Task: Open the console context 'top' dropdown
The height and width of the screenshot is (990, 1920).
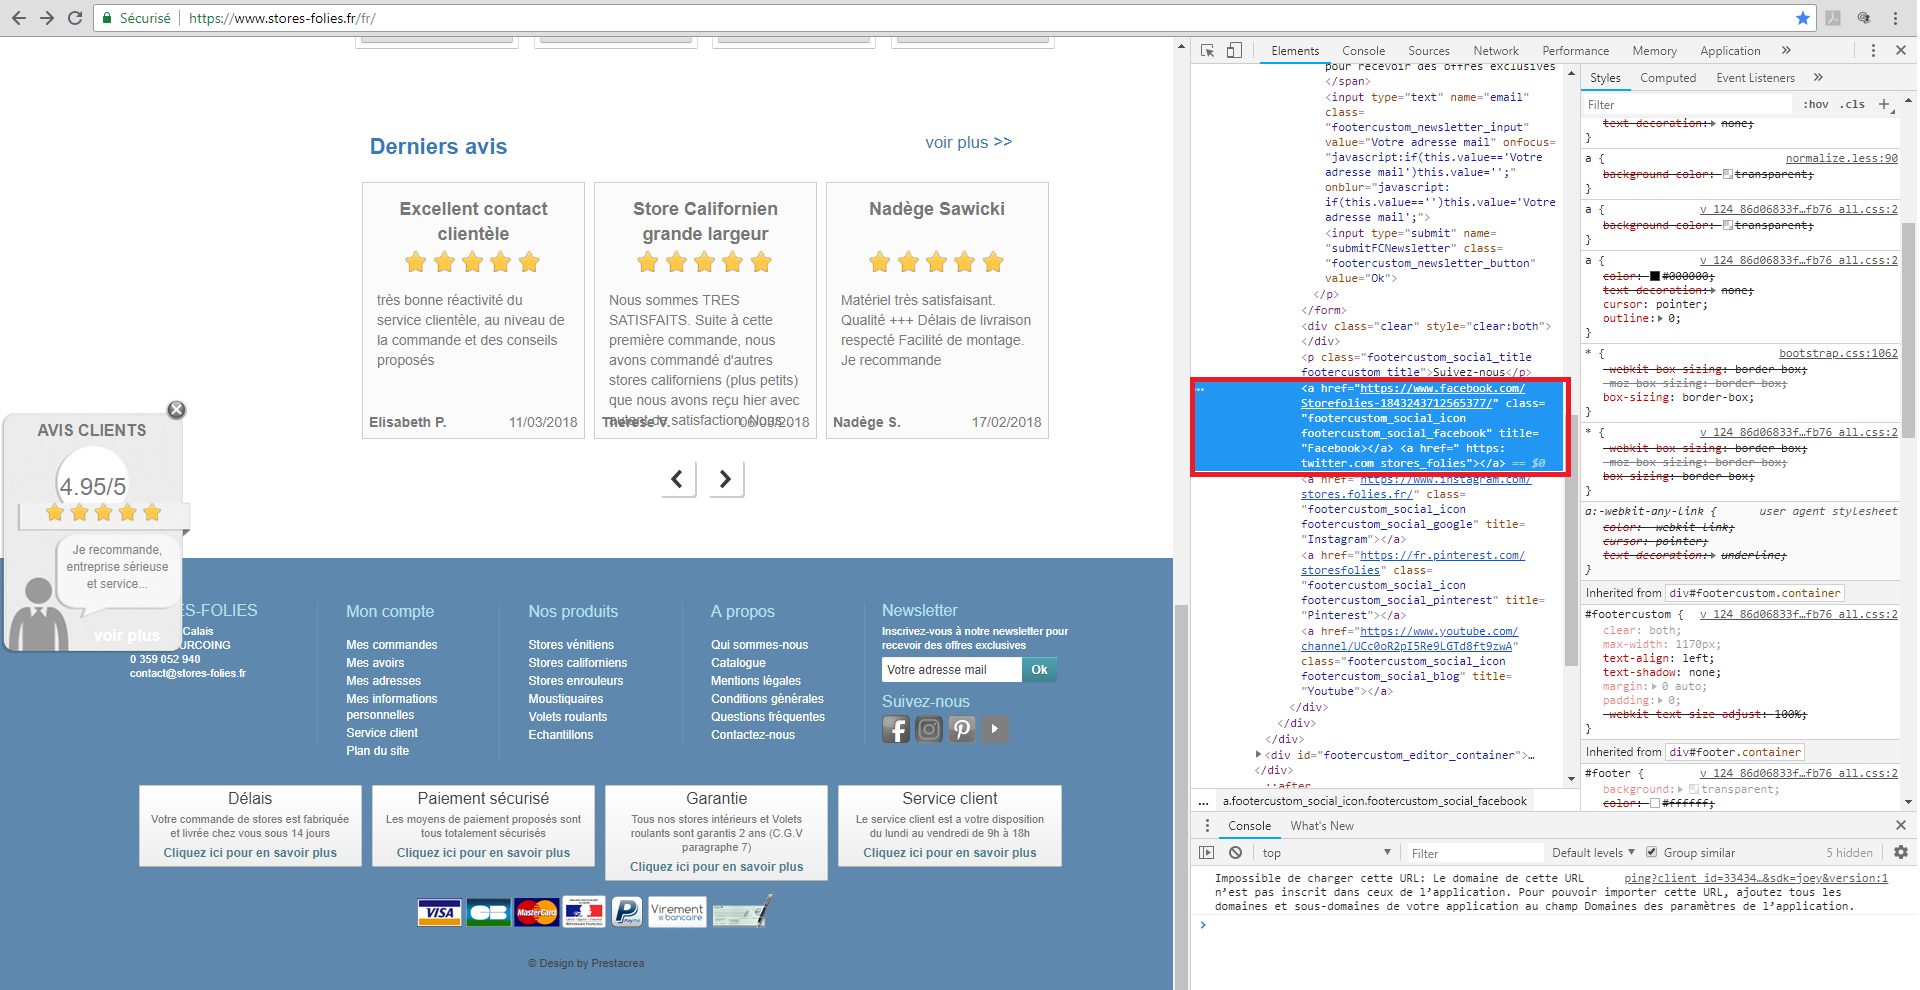Action: pos(1325,853)
